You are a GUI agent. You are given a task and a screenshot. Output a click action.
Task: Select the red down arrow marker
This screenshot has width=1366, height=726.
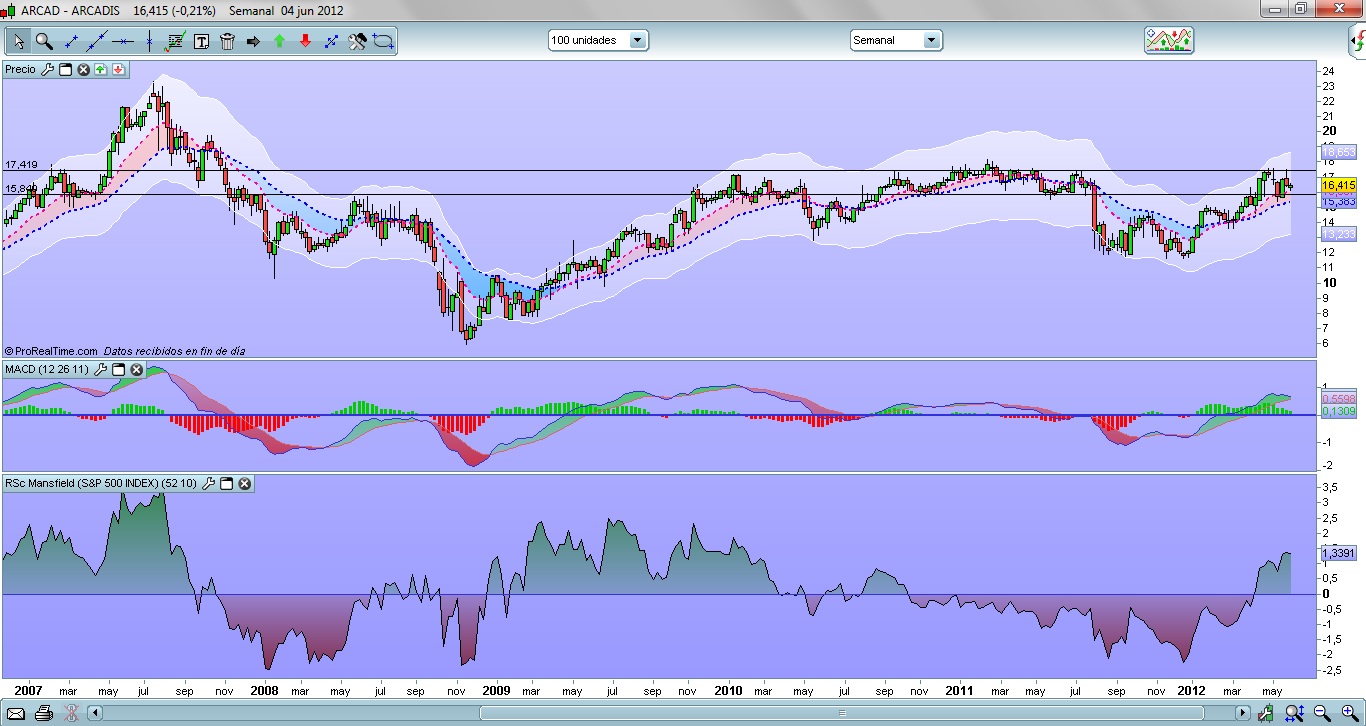coord(305,41)
